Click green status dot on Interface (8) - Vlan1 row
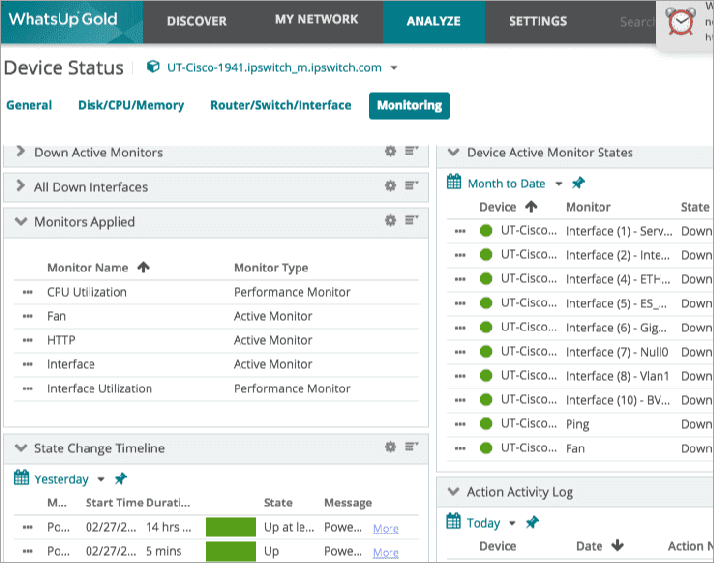Image resolution: width=714 pixels, height=563 pixels. 486,375
